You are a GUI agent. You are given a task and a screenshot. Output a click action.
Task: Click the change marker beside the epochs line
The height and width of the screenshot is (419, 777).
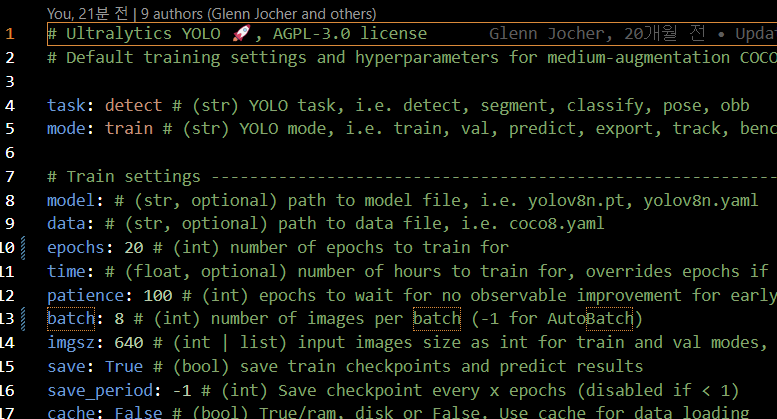click(23, 248)
